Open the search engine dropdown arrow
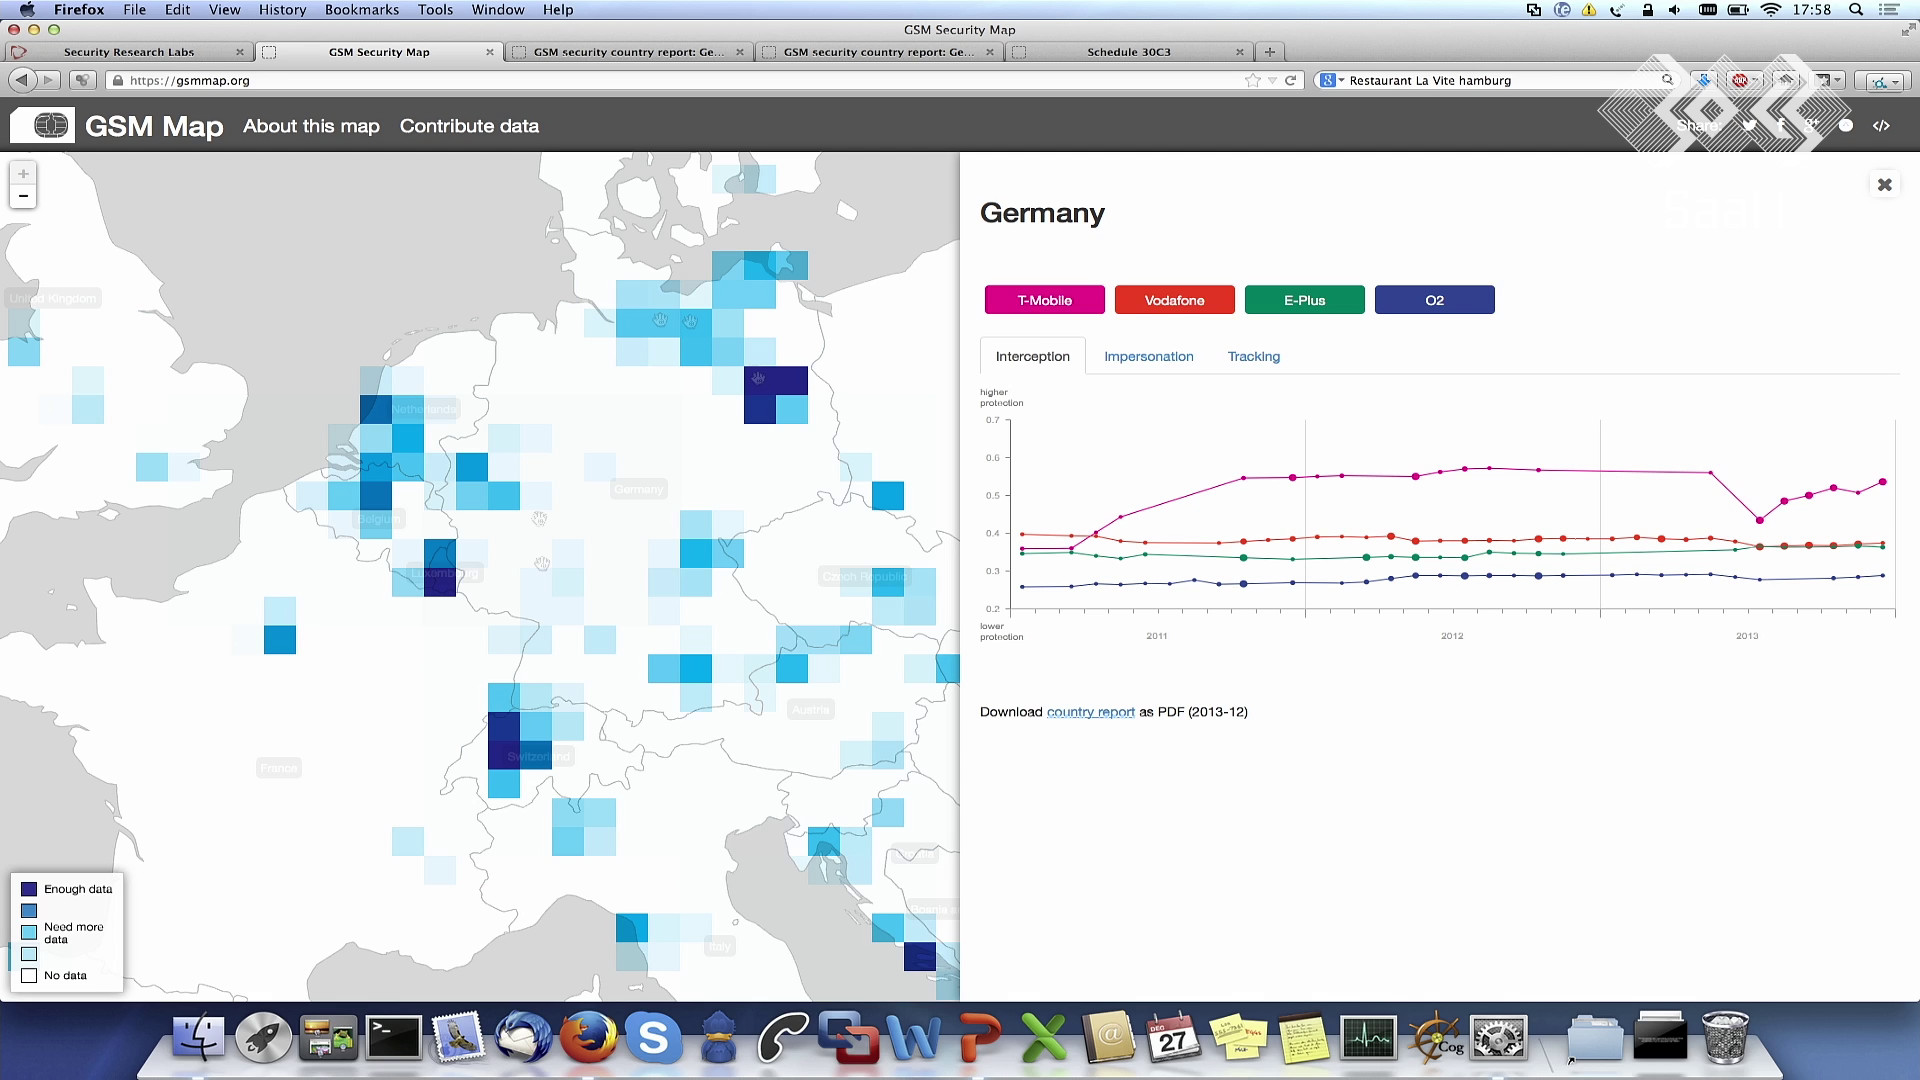This screenshot has width=1920, height=1080. 1341,80
